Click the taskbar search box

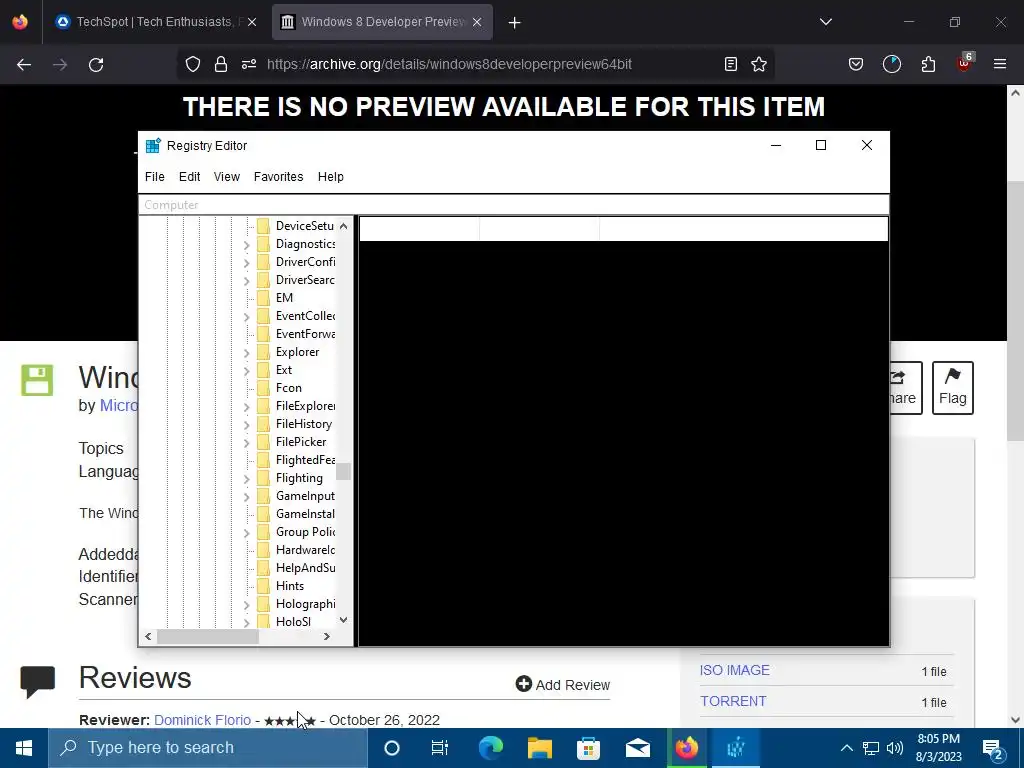(x=208, y=748)
